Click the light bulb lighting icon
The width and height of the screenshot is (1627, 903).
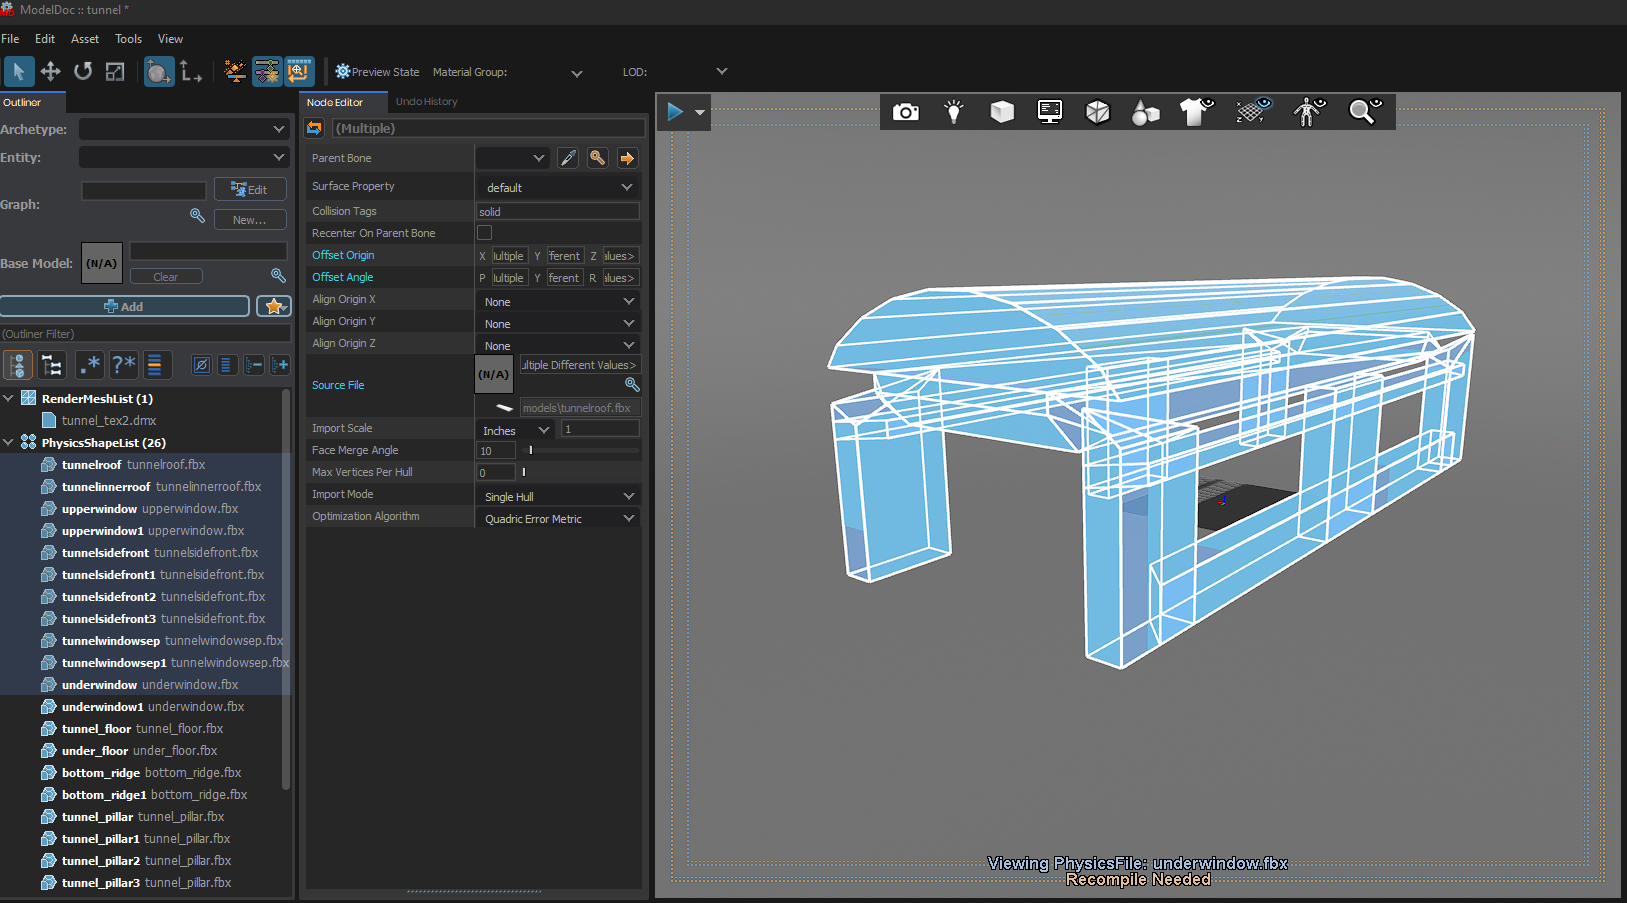click(954, 112)
